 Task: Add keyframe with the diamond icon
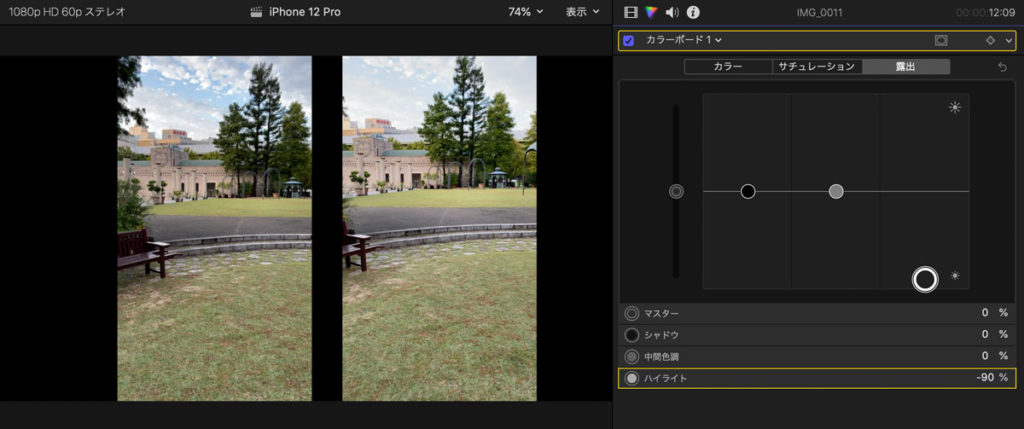(990, 40)
